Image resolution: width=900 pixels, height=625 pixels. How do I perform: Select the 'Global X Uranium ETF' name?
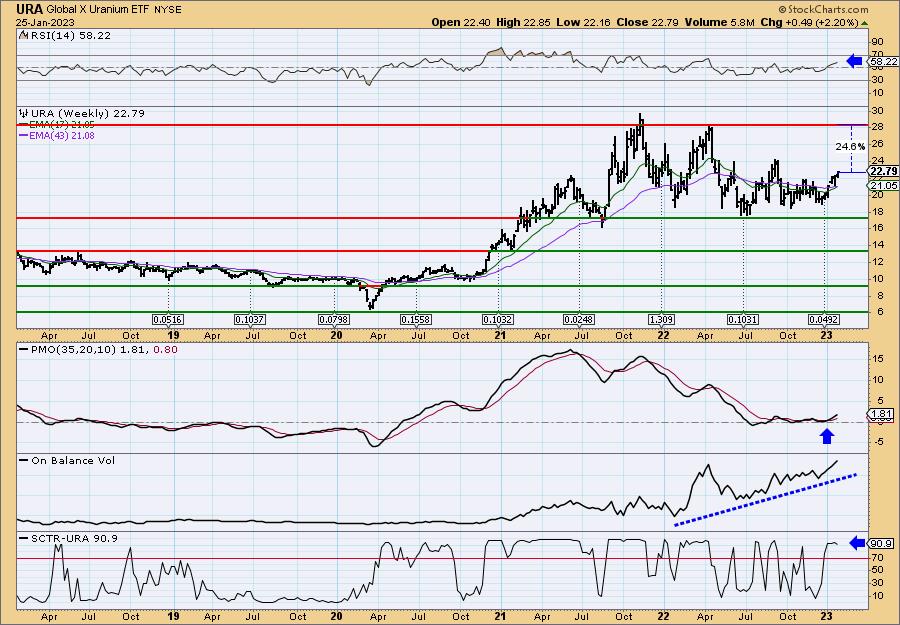point(98,10)
